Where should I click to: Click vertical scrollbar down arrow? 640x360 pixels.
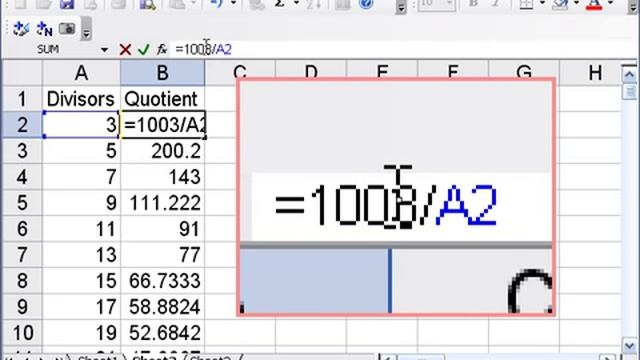(629, 345)
